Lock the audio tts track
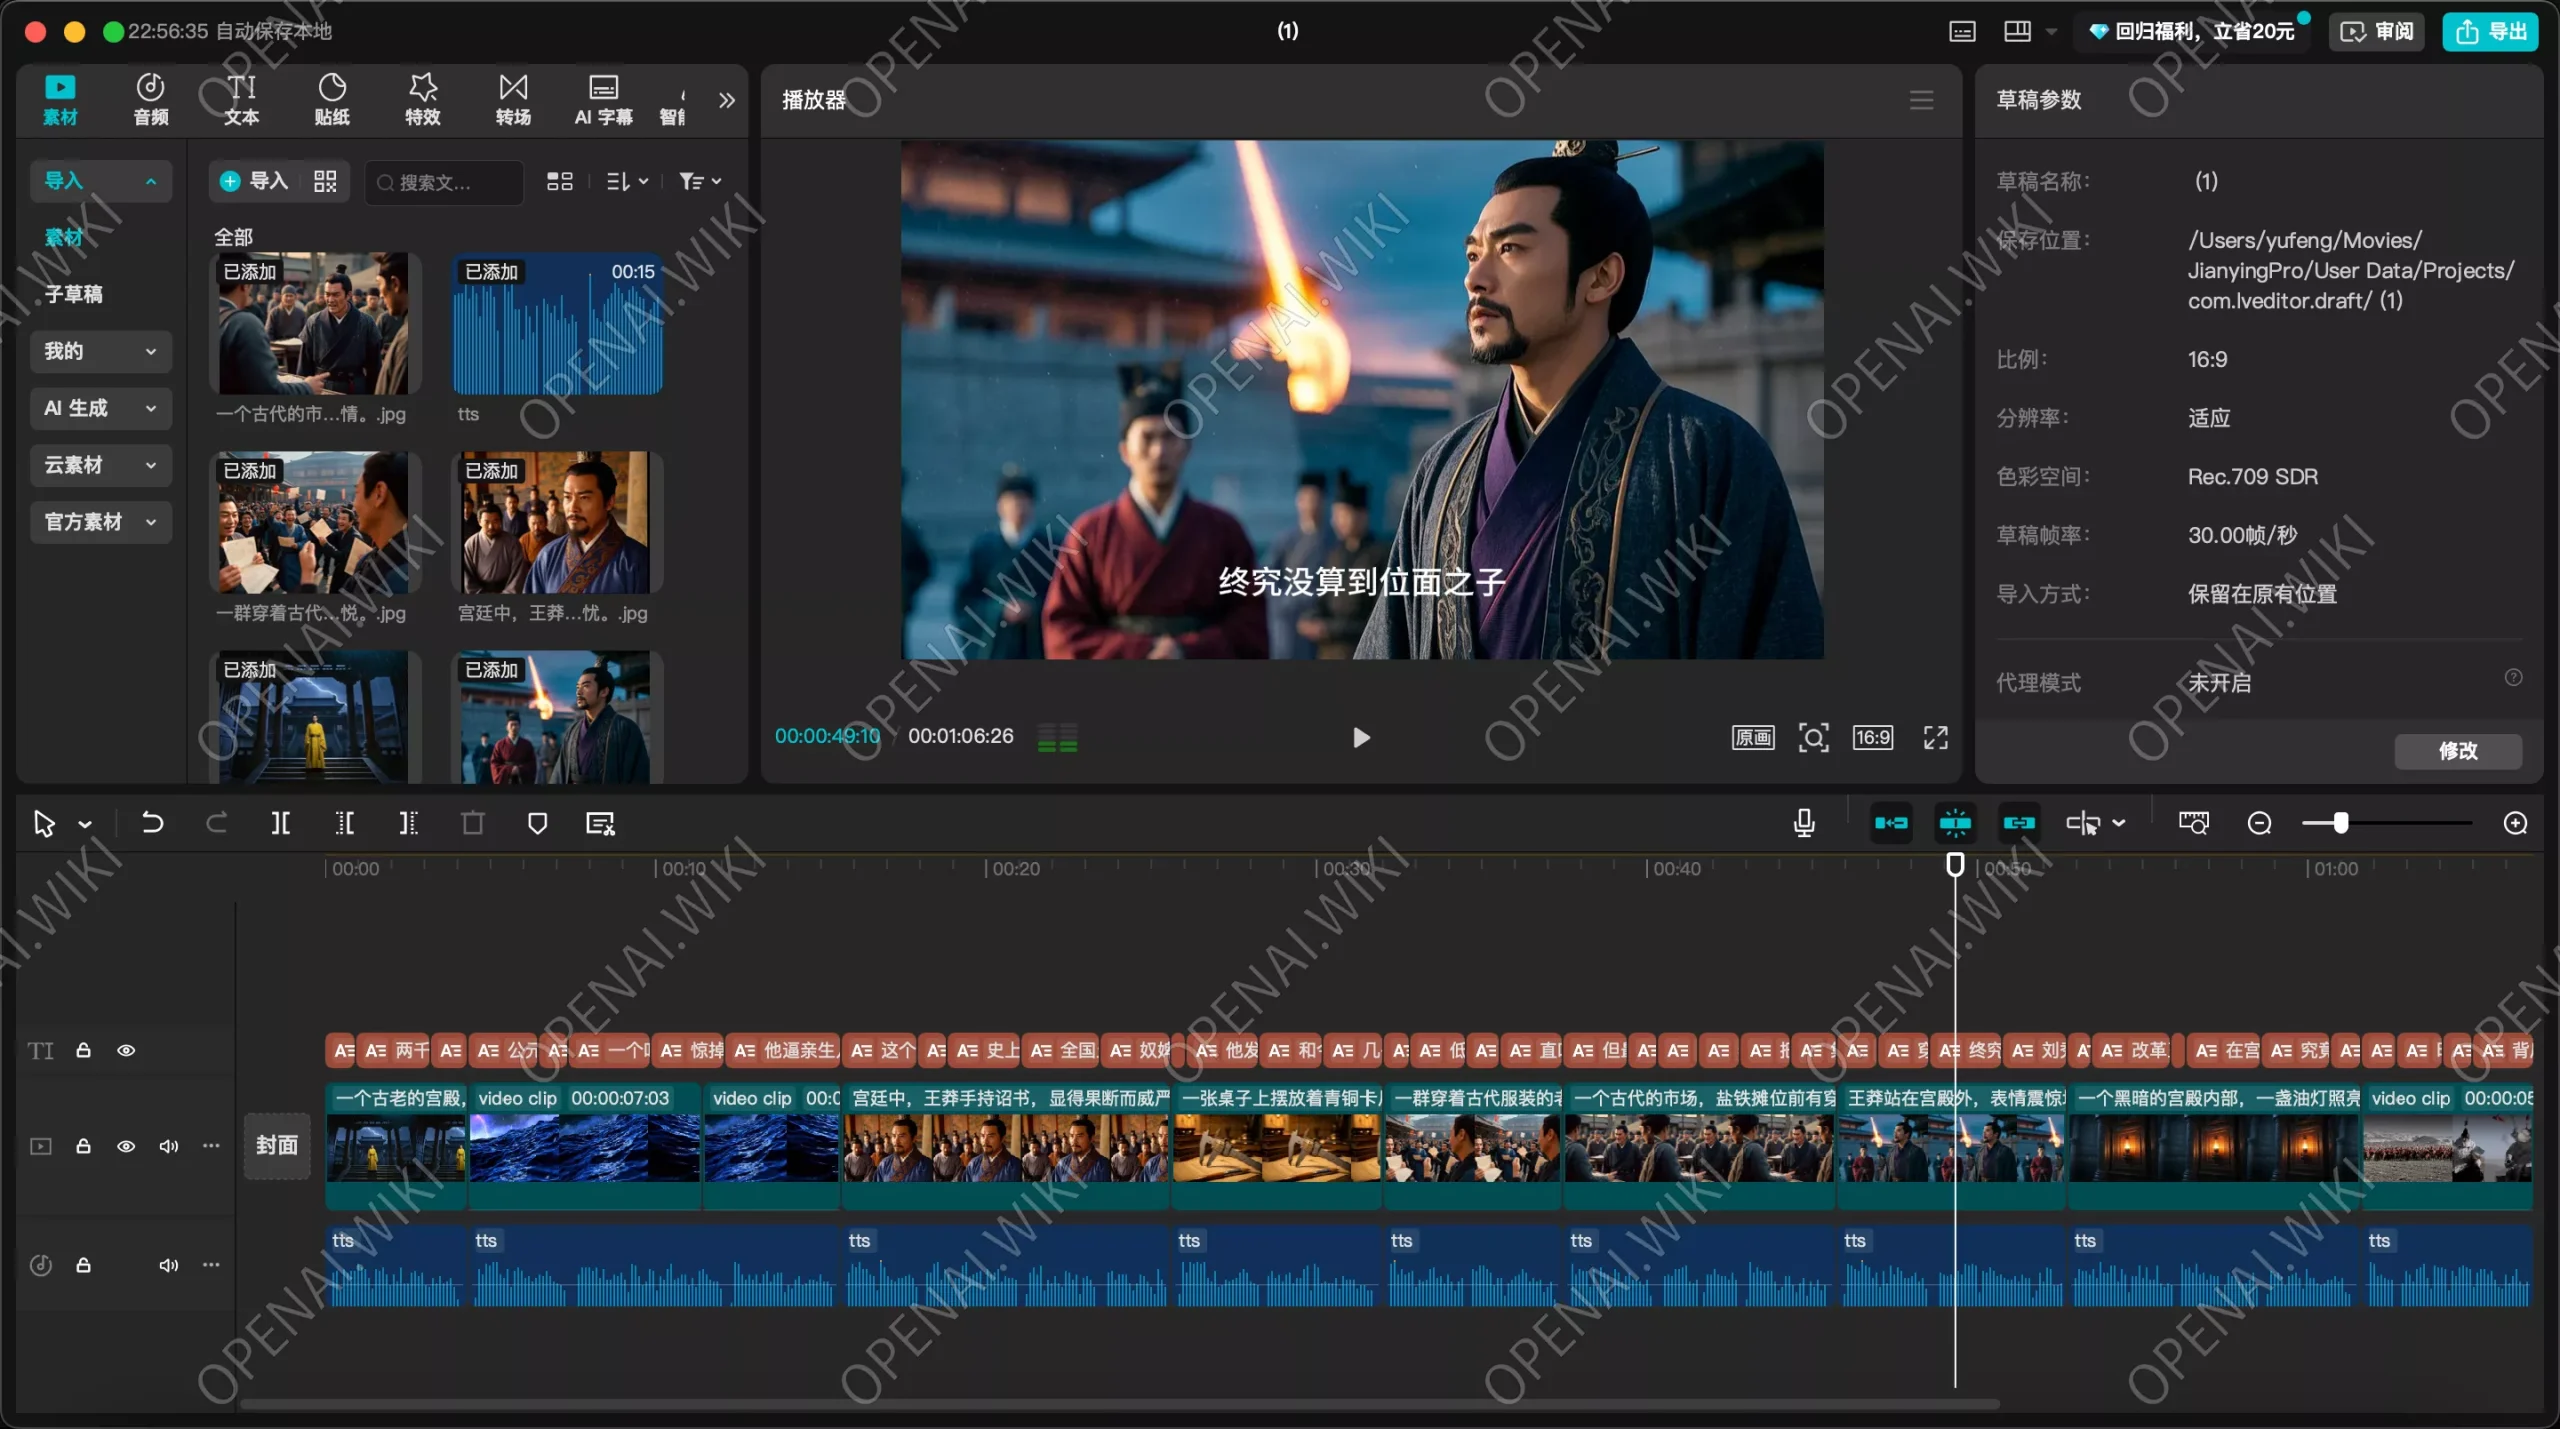This screenshot has width=2560, height=1429. coord(84,1265)
